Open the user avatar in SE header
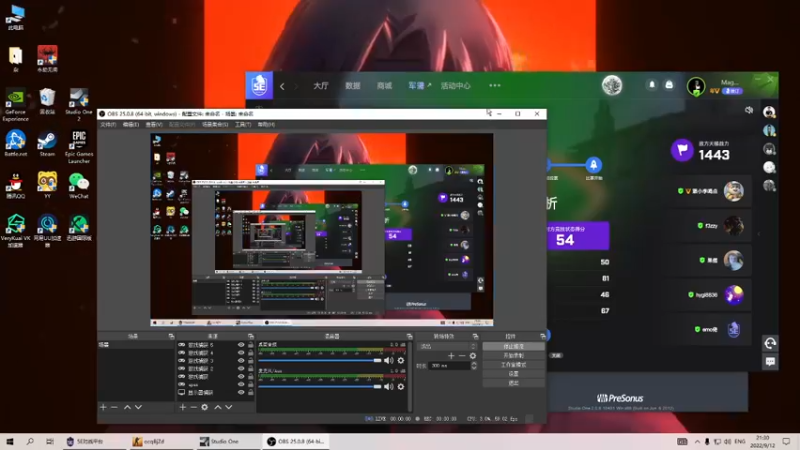The image size is (800, 450). point(696,86)
